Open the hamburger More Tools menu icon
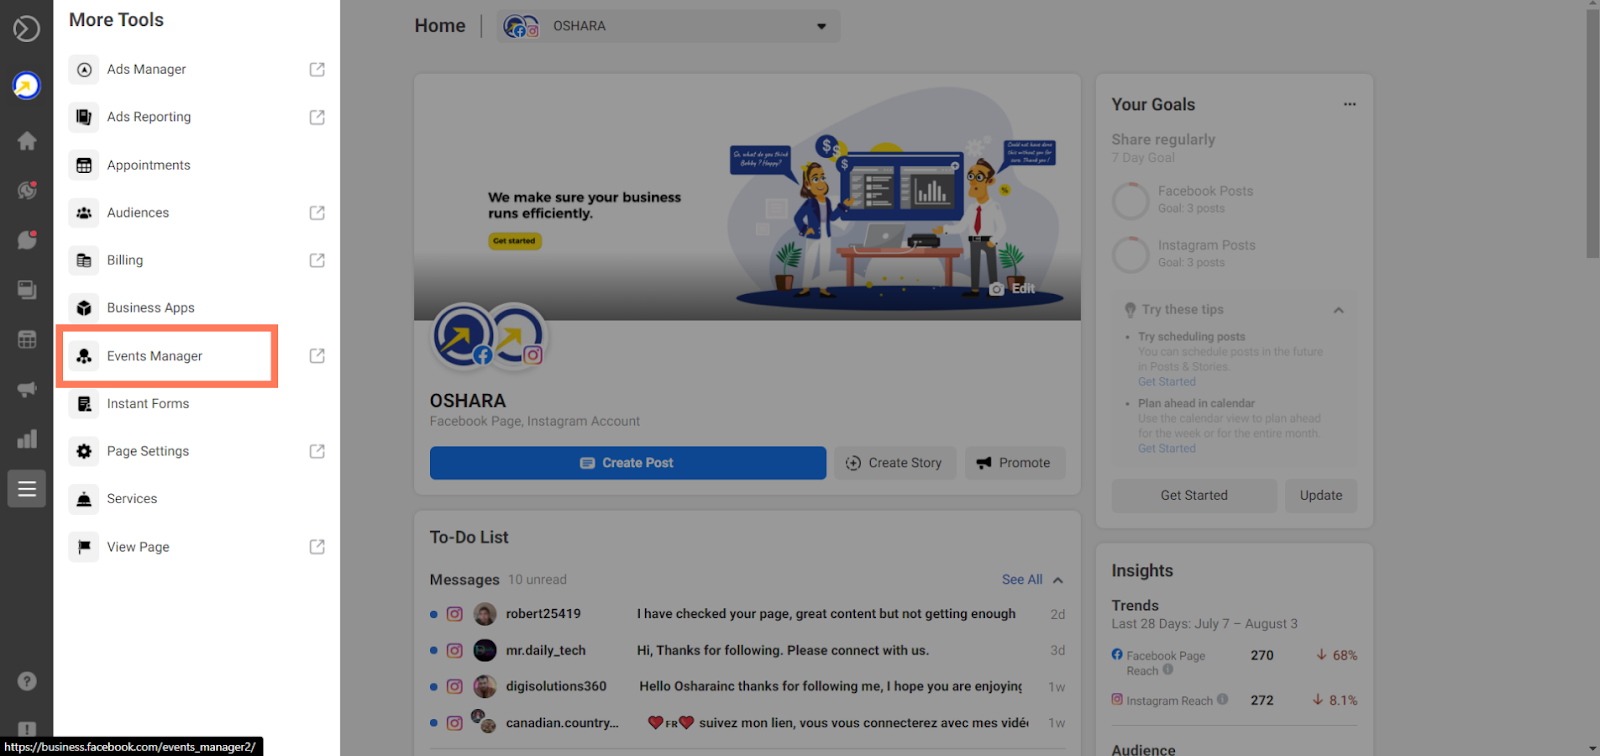The image size is (1600, 756). coord(27,489)
